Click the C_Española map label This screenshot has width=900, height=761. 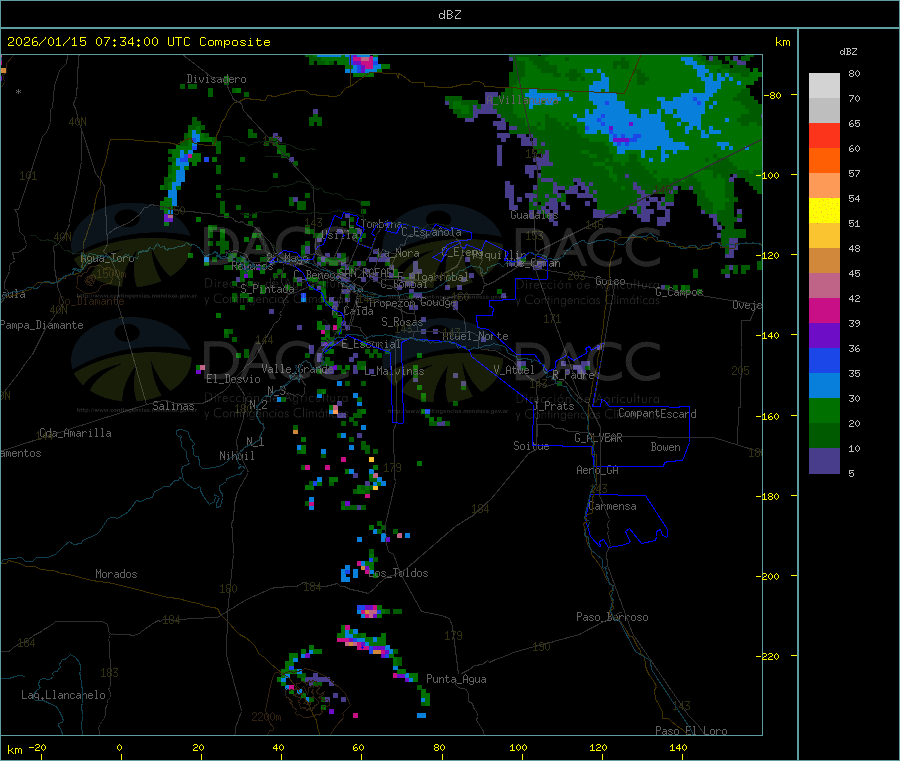(431, 232)
